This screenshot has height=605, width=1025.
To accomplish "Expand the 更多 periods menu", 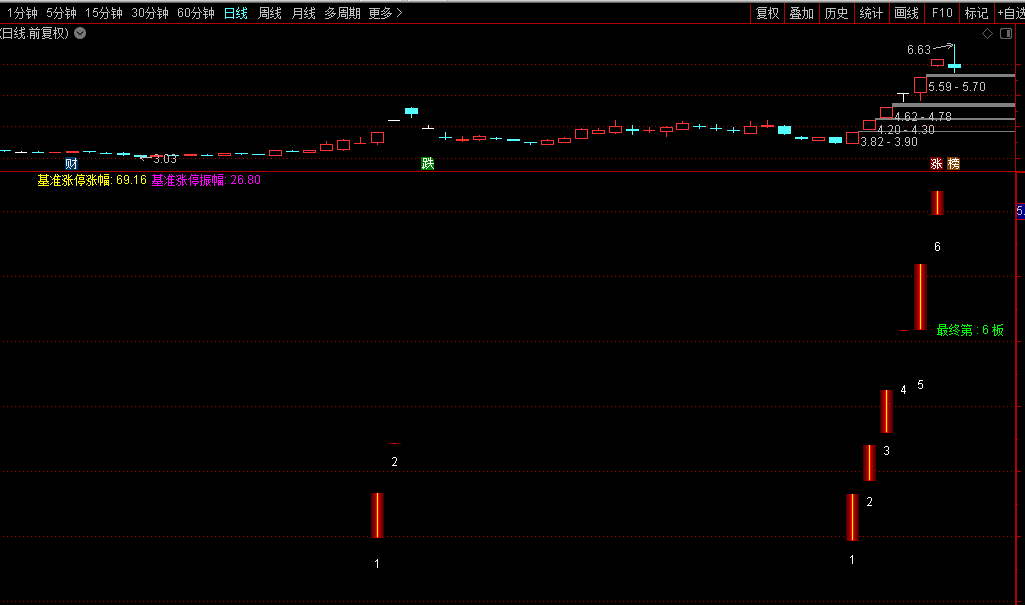I will [x=385, y=13].
